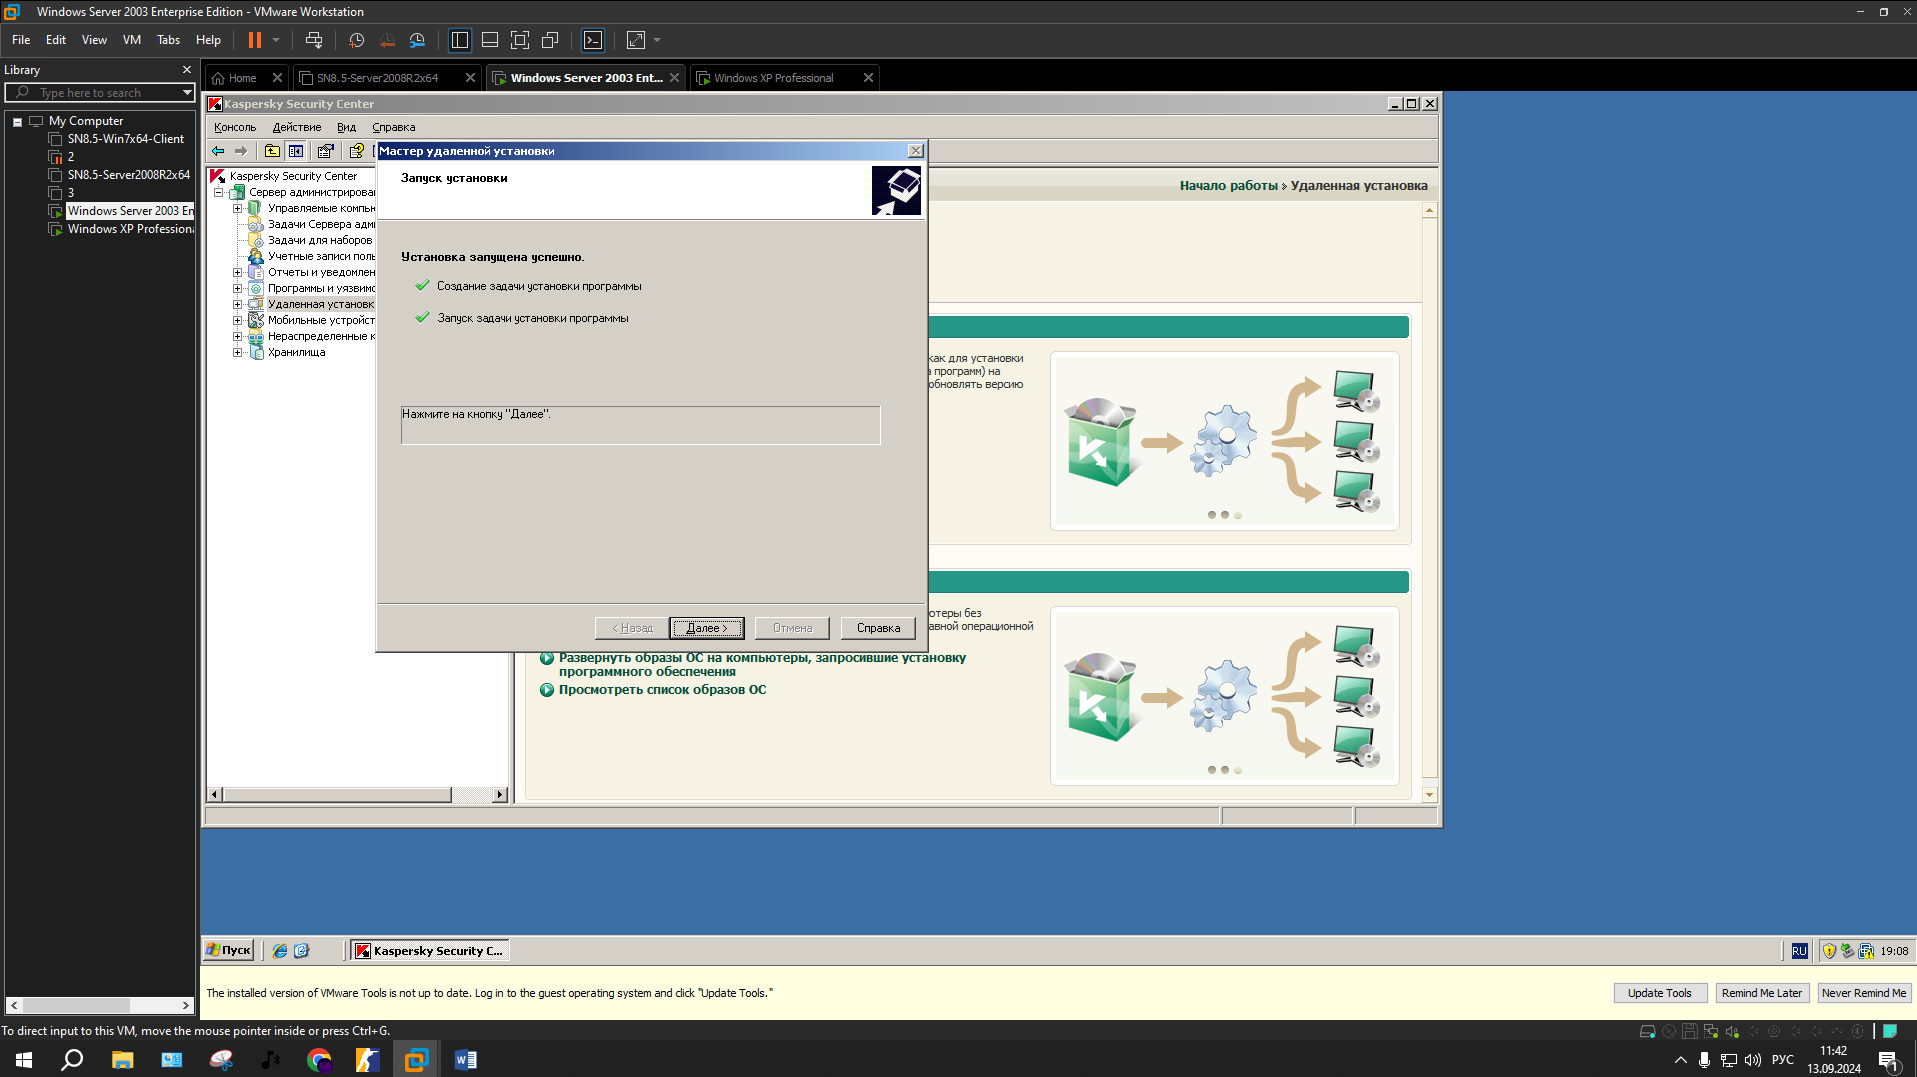Click the Пуск start button in guest

point(229,951)
